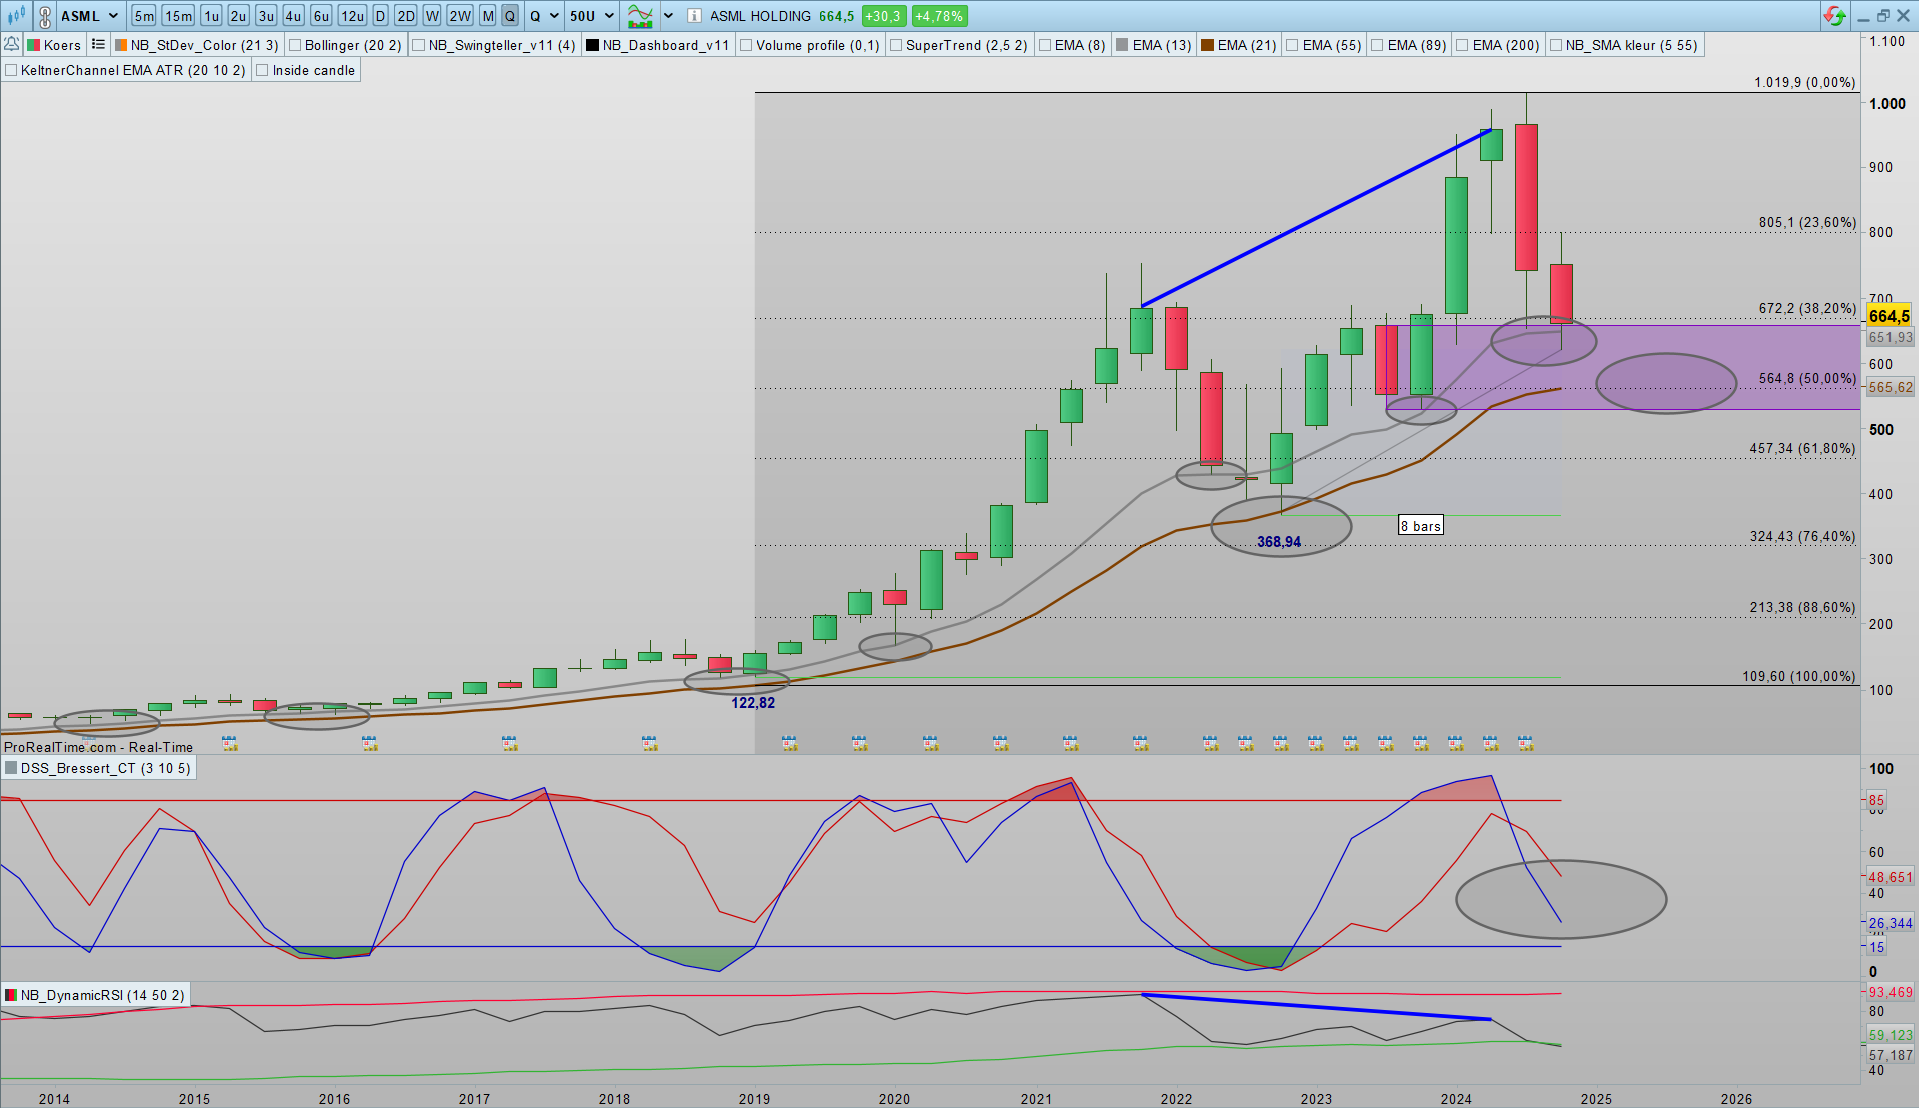Open the NB_DynamicRSI indicator label
The height and width of the screenshot is (1108, 1919).
pyautogui.click(x=102, y=995)
